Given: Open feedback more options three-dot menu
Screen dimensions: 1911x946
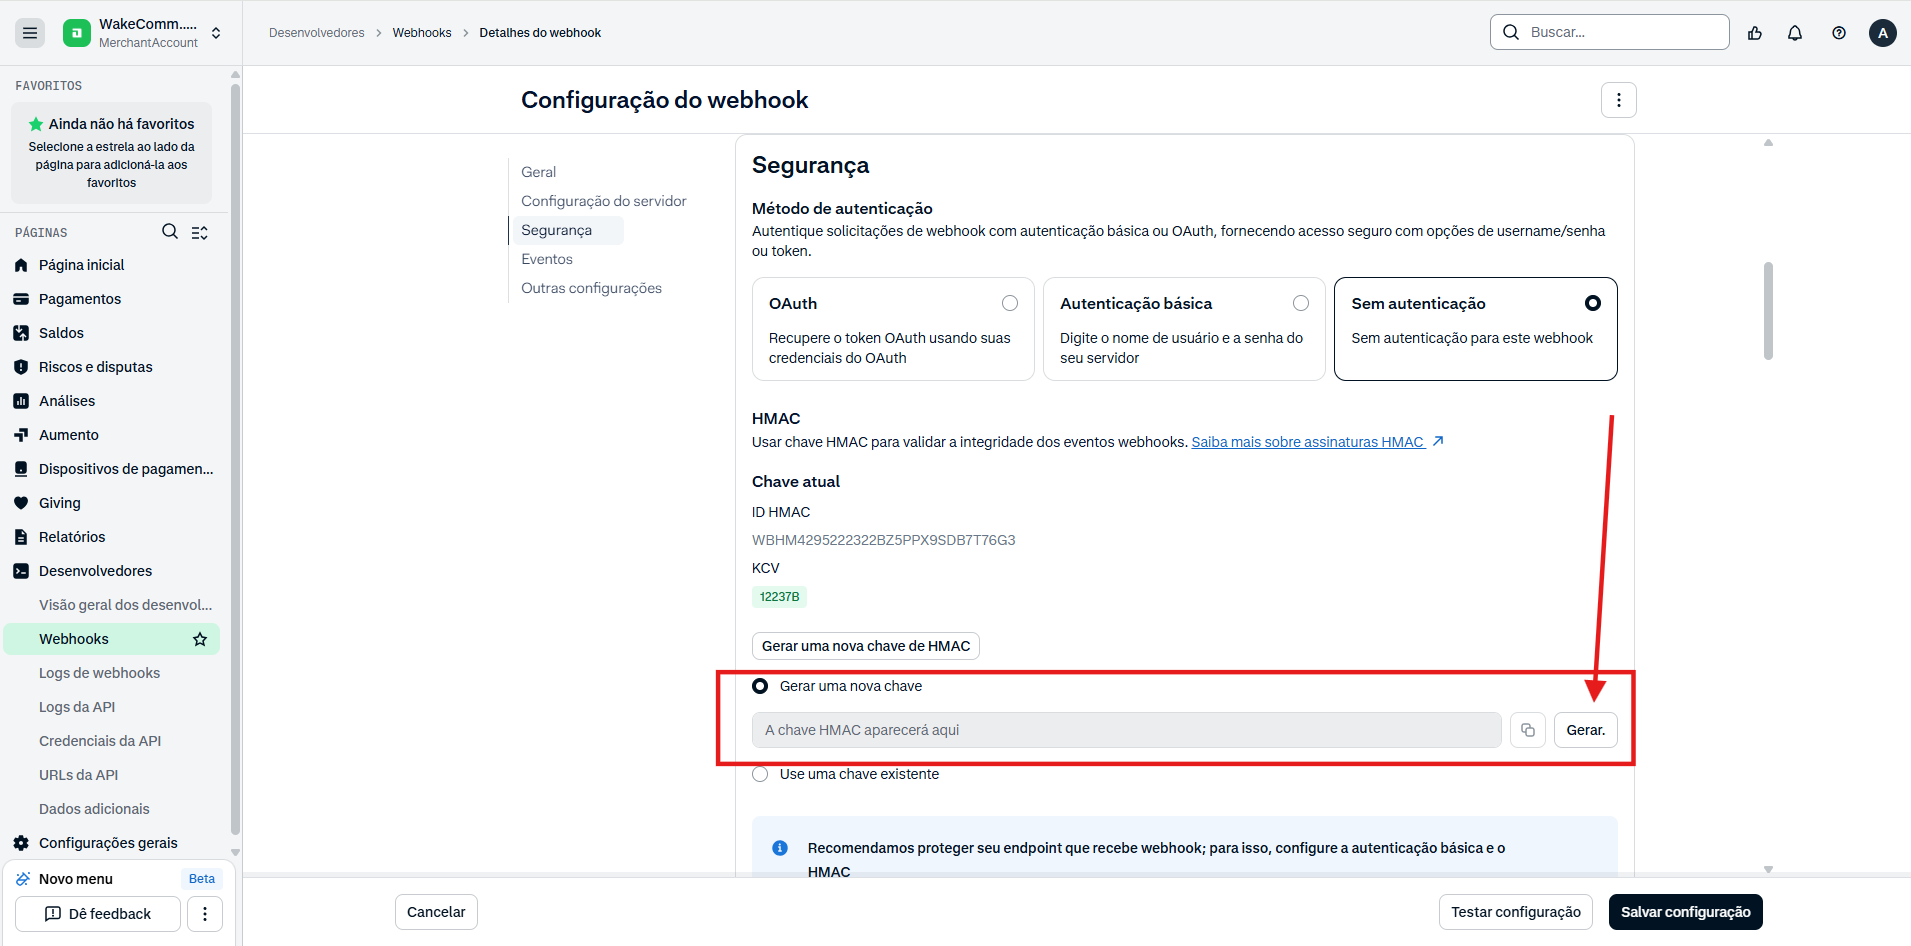Looking at the screenshot, I should pyautogui.click(x=205, y=914).
